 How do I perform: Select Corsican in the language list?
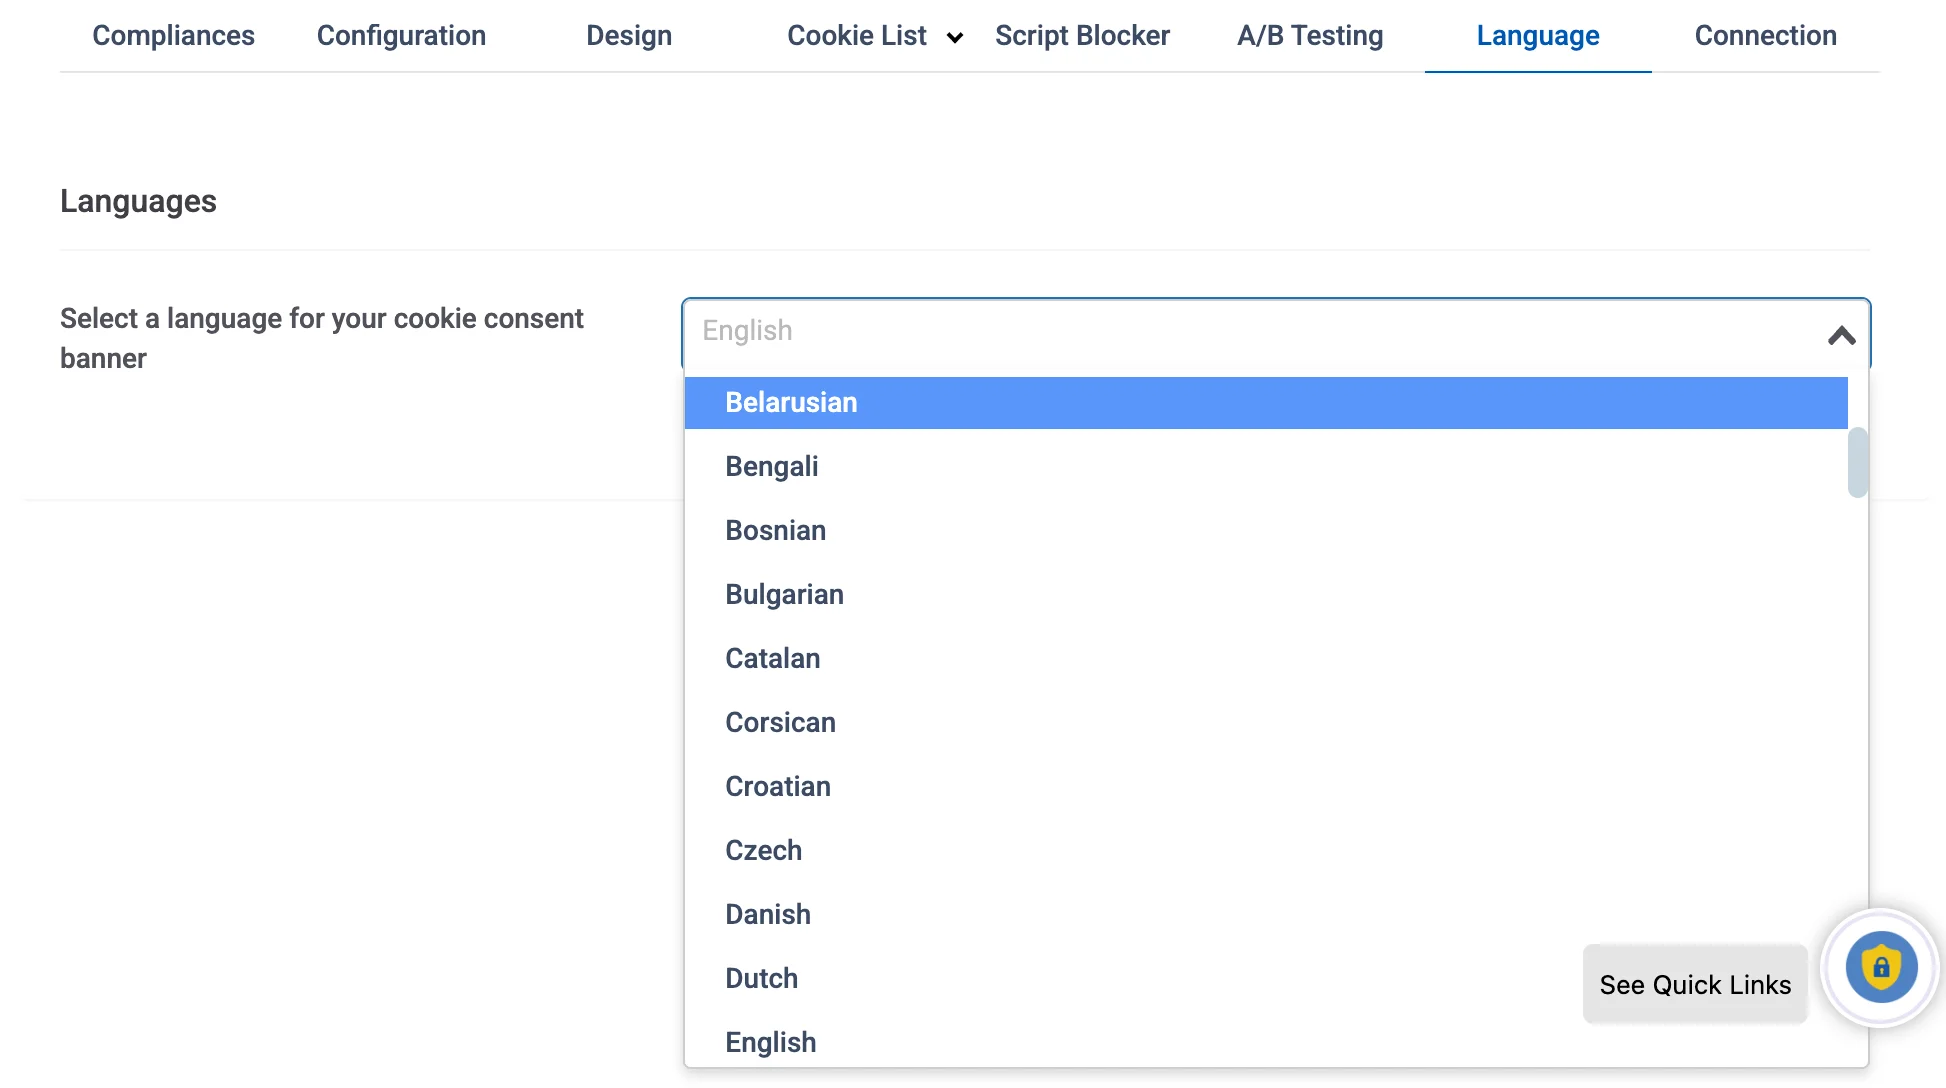pos(1266,723)
